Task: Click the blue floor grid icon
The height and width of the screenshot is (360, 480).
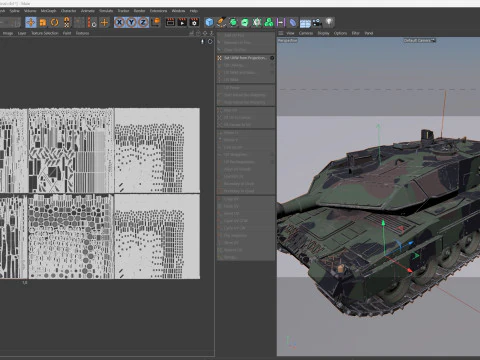Action: 305,23
